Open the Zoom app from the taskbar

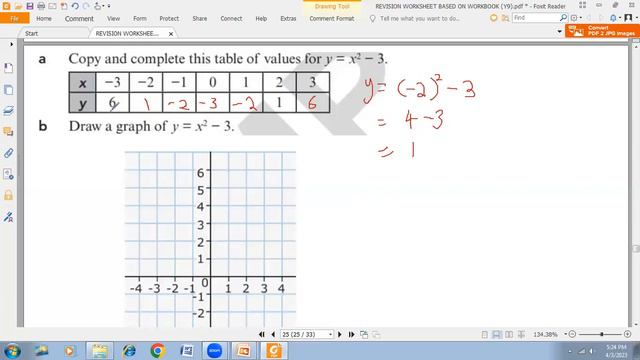point(214,351)
